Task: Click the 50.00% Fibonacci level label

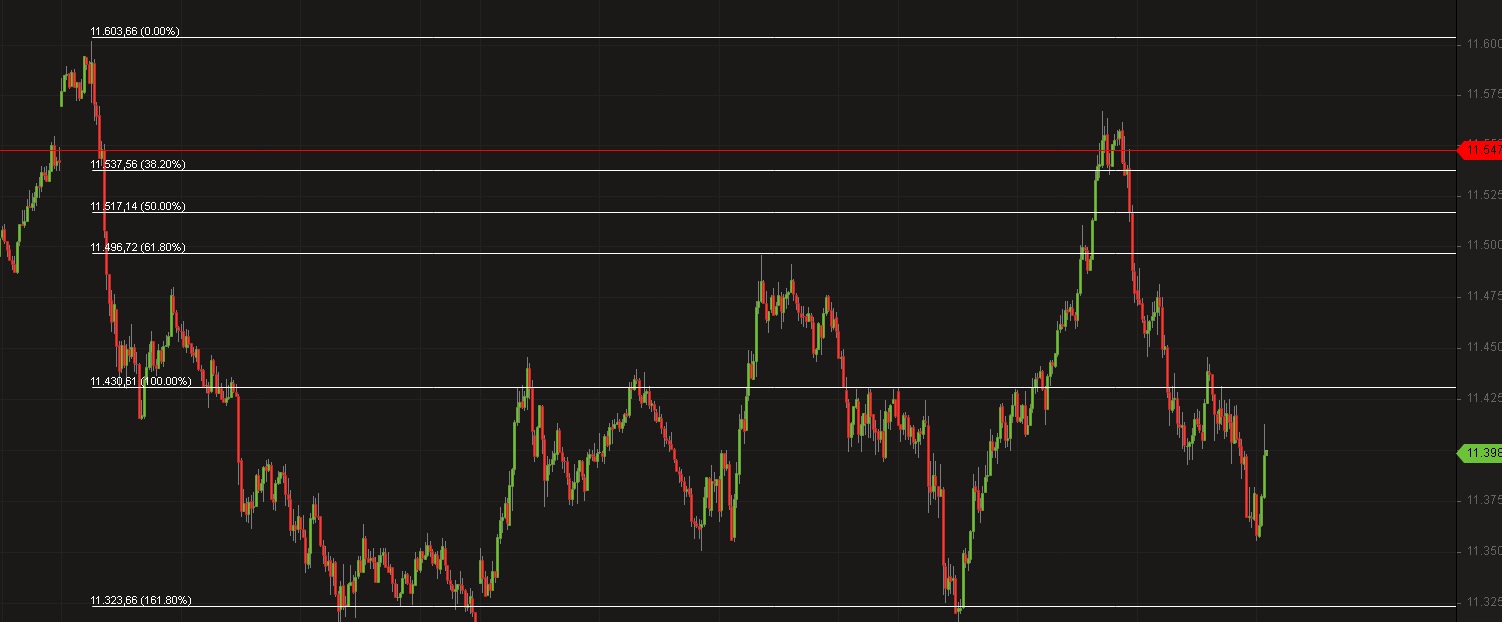Action: (x=138, y=206)
